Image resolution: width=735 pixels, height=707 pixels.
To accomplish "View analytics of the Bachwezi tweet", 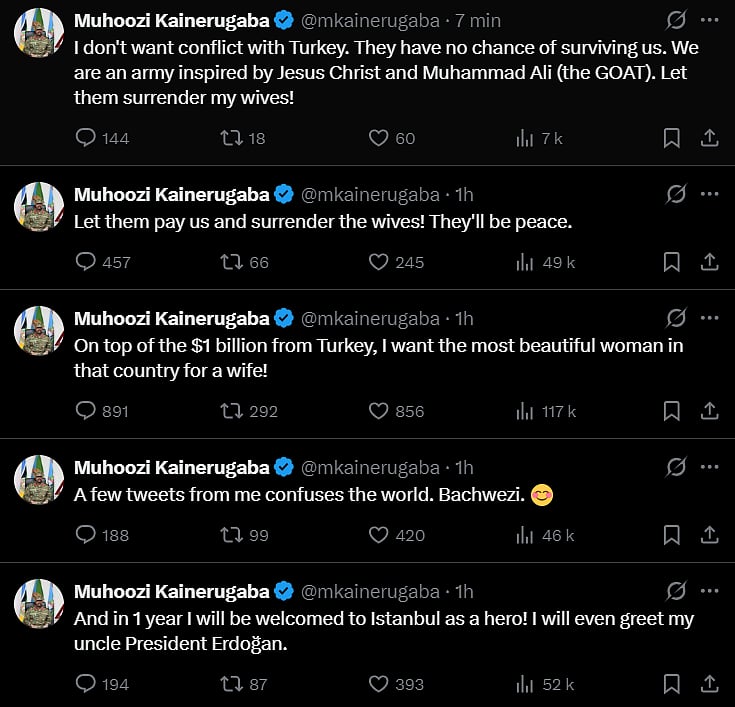I will [525, 535].
